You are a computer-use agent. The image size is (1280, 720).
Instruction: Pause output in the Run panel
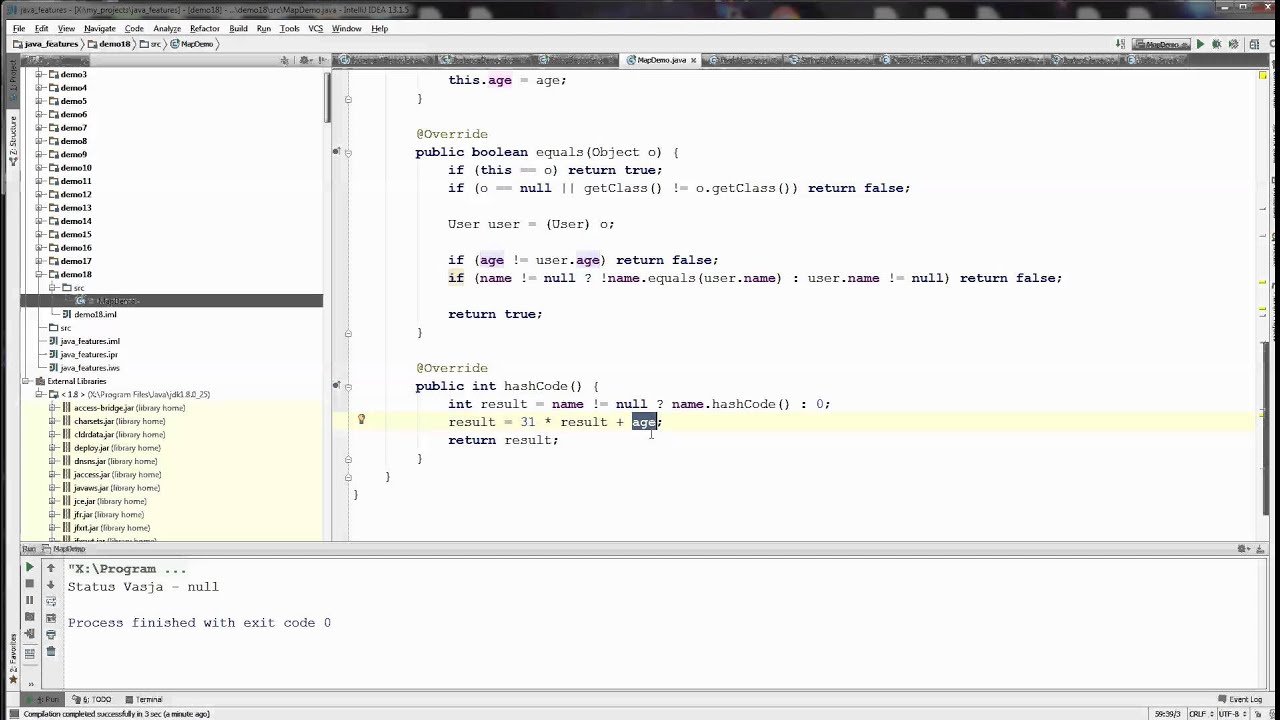pos(29,600)
